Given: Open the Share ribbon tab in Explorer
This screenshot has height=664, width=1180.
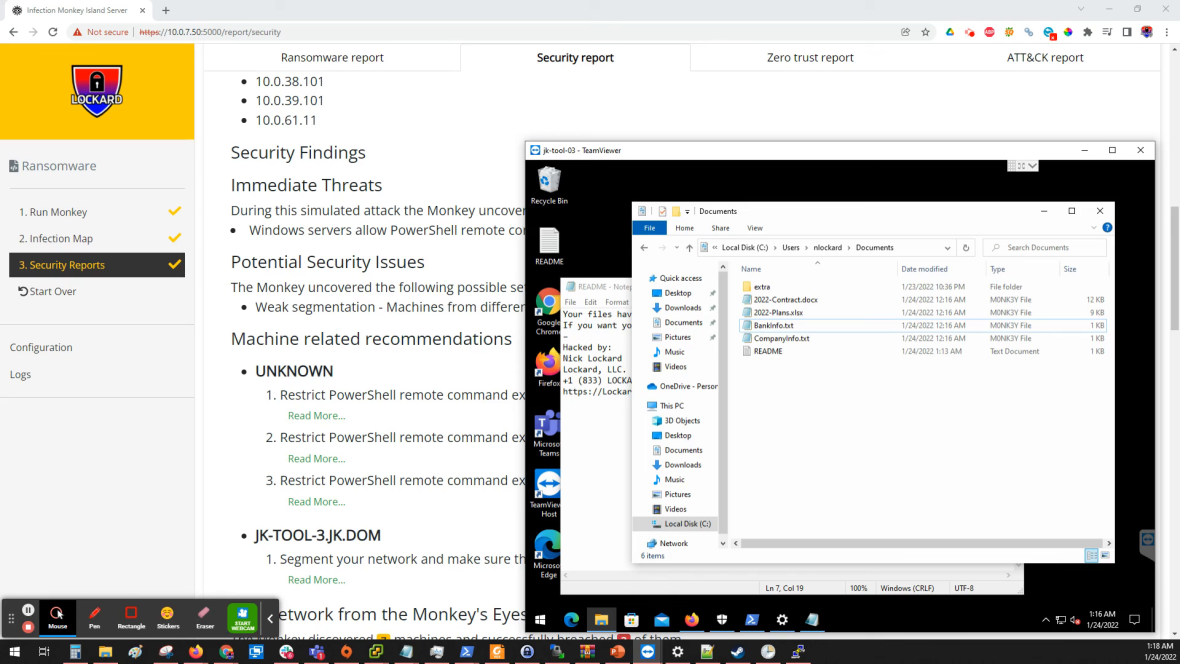Looking at the screenshot, I should pyautogui.click(x=720, y=228).
